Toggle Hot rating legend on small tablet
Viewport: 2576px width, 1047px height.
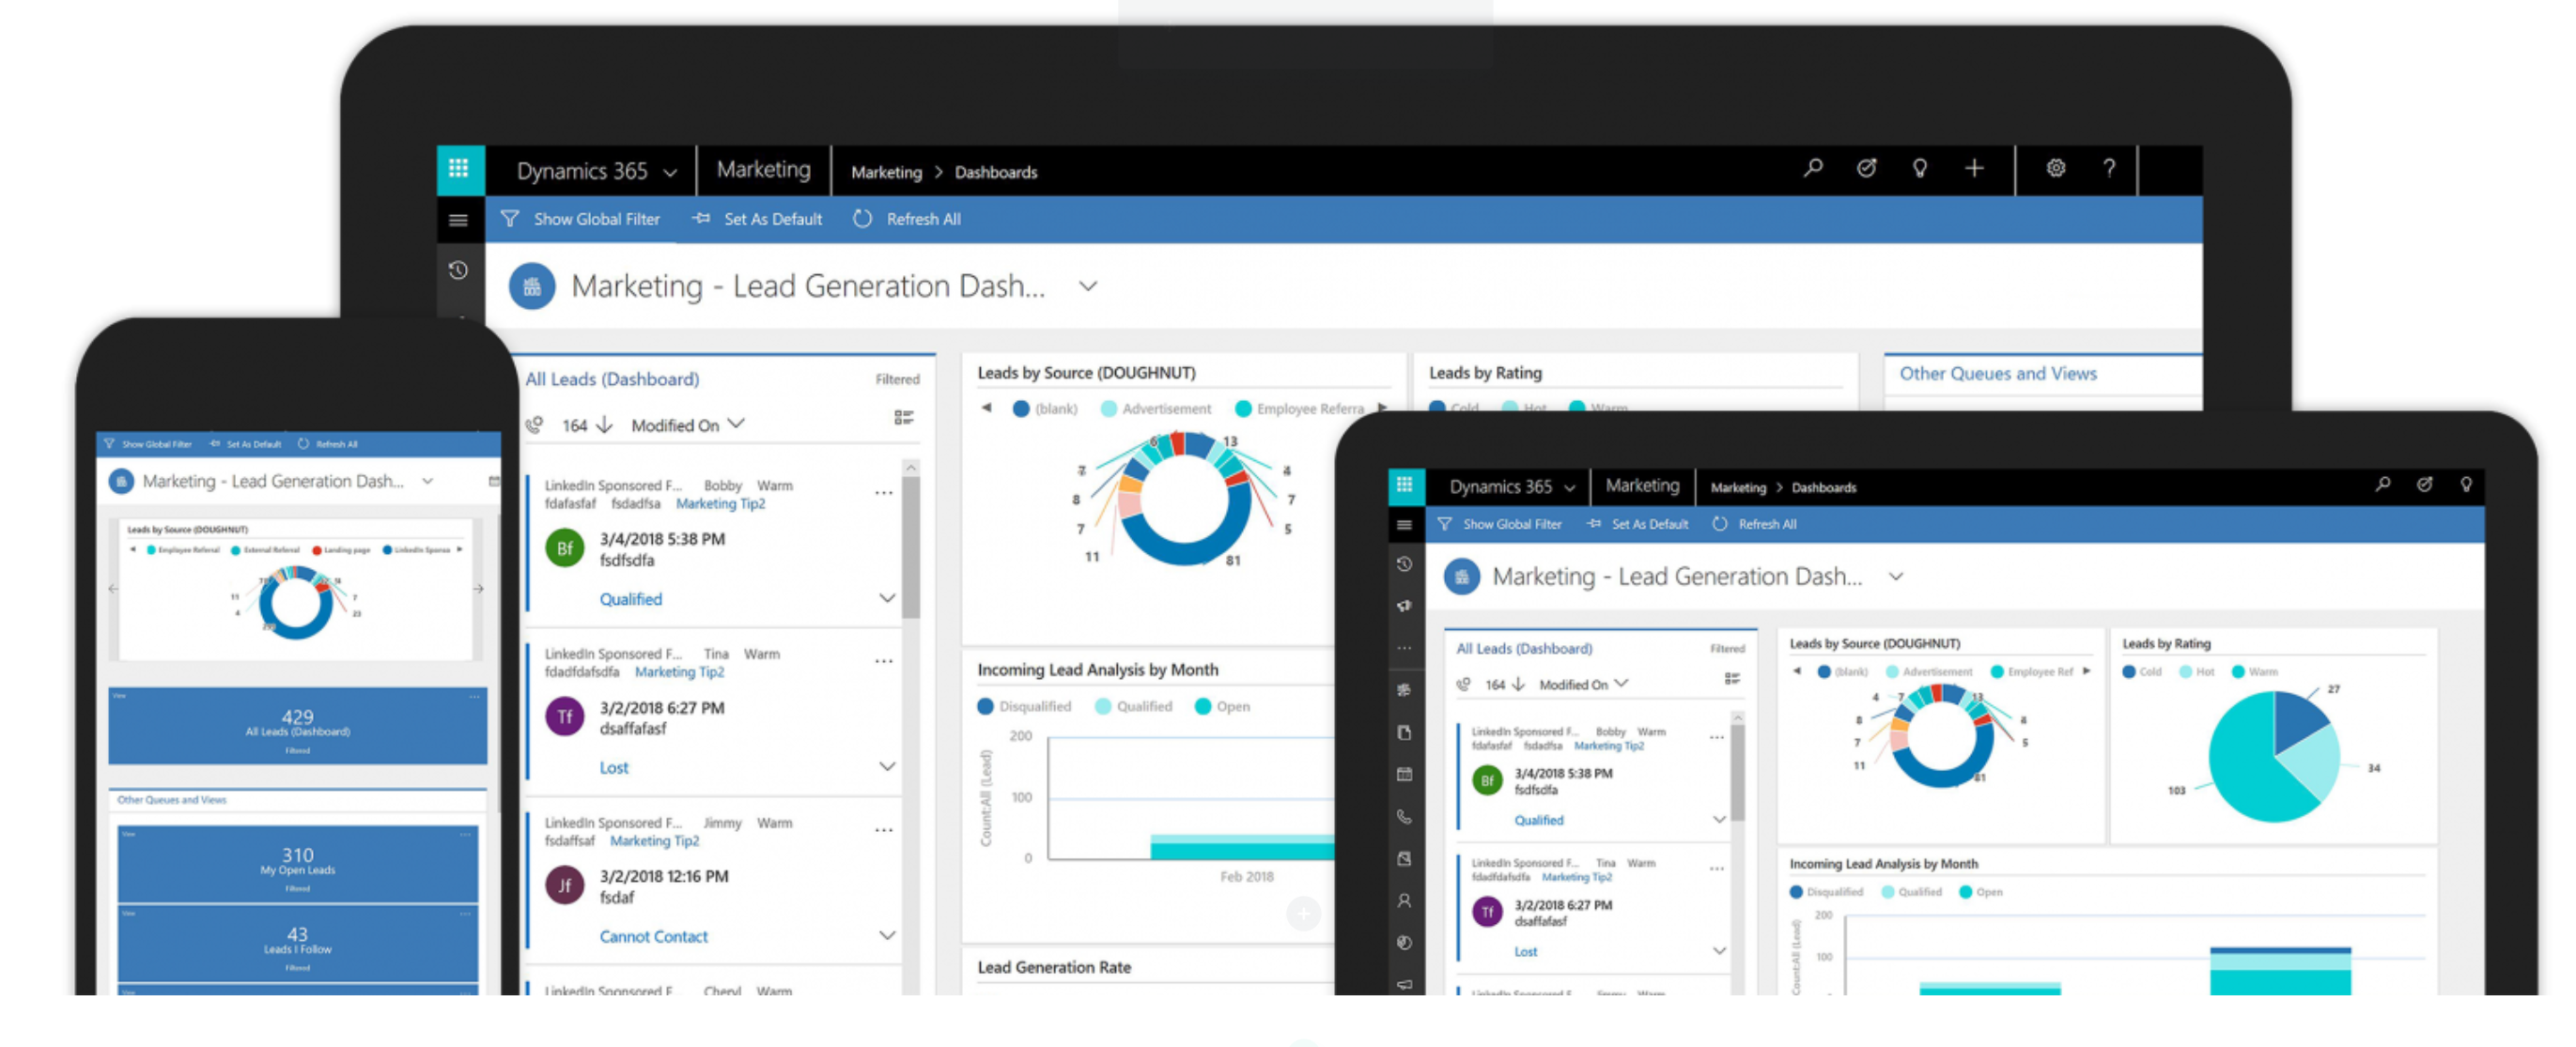(2197, 672)
